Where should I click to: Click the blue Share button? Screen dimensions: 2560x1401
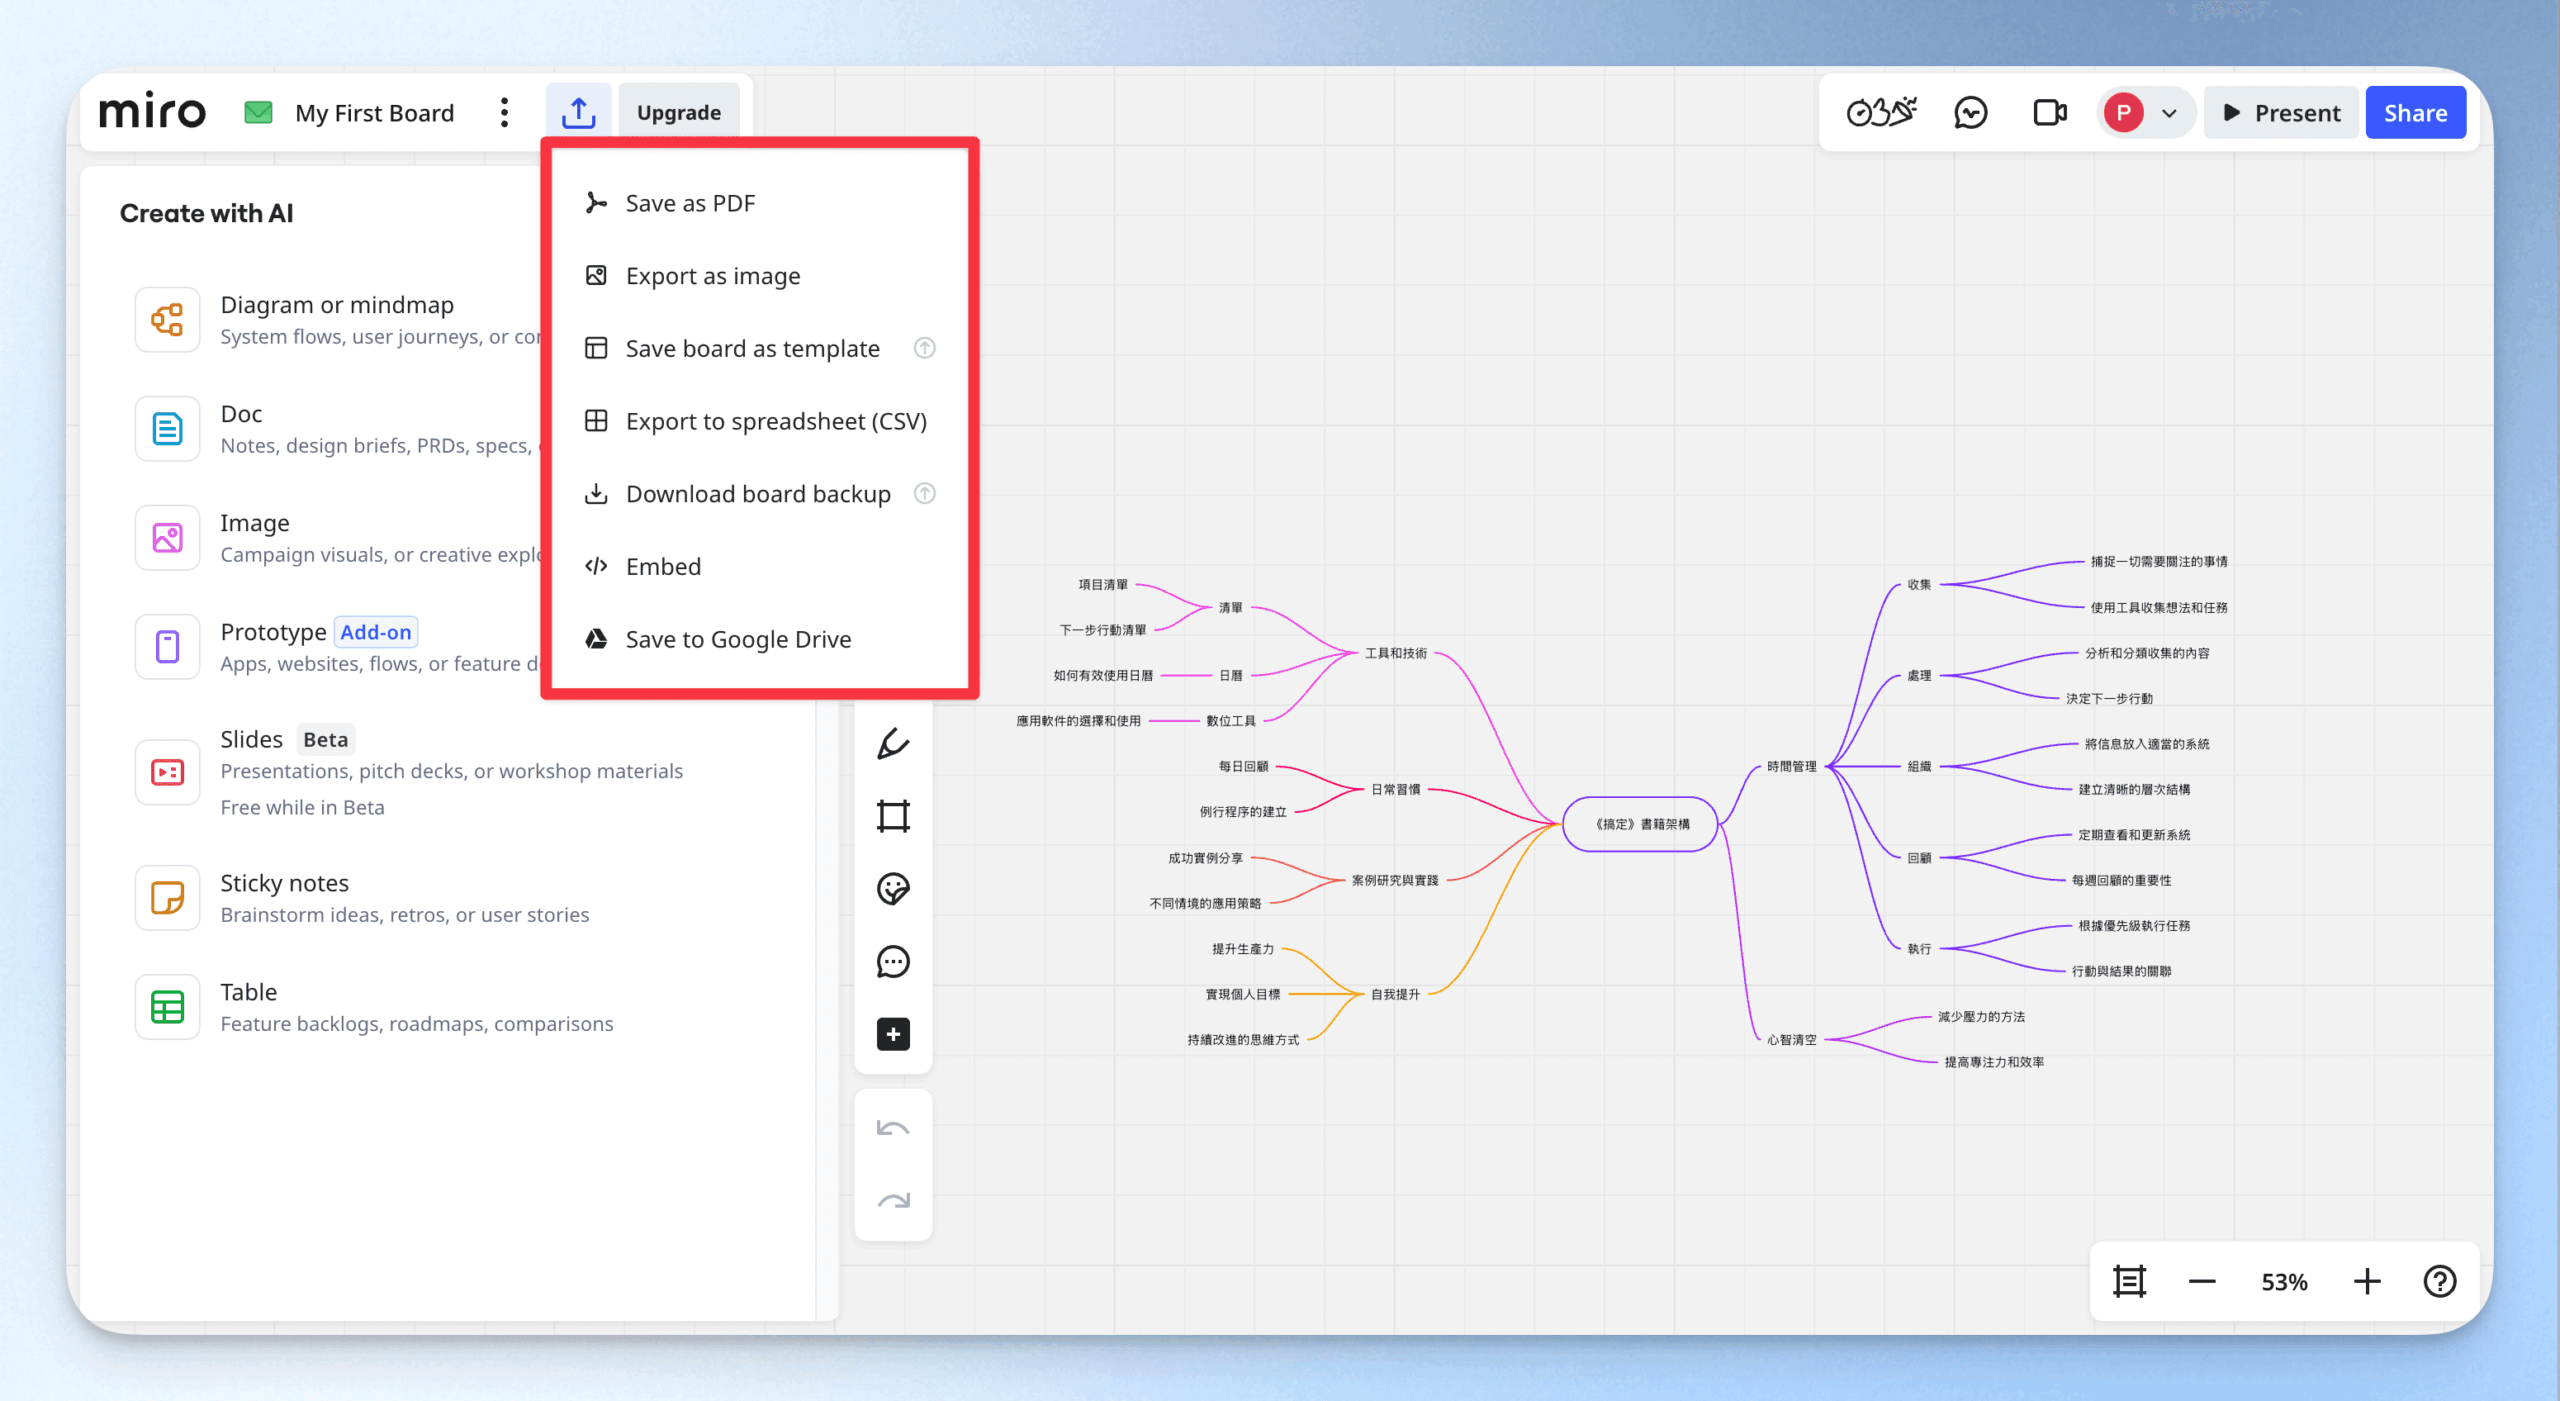click(x=2415, y=113)
